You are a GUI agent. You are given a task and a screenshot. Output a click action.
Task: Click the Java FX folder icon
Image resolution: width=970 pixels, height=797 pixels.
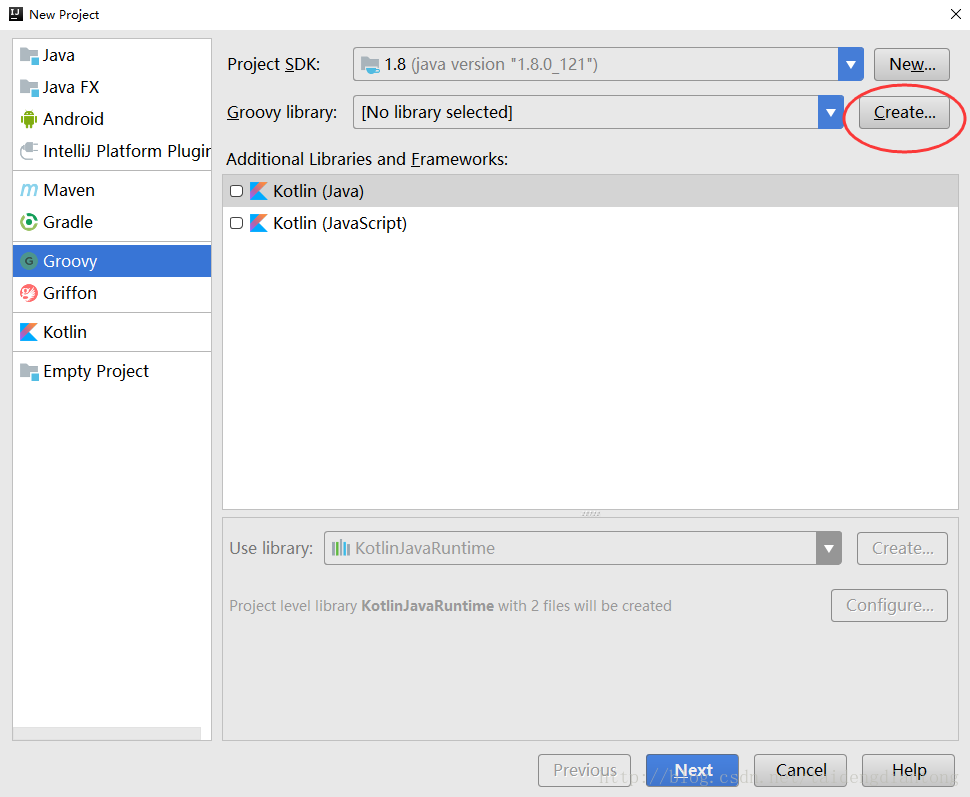click(28, 87)
